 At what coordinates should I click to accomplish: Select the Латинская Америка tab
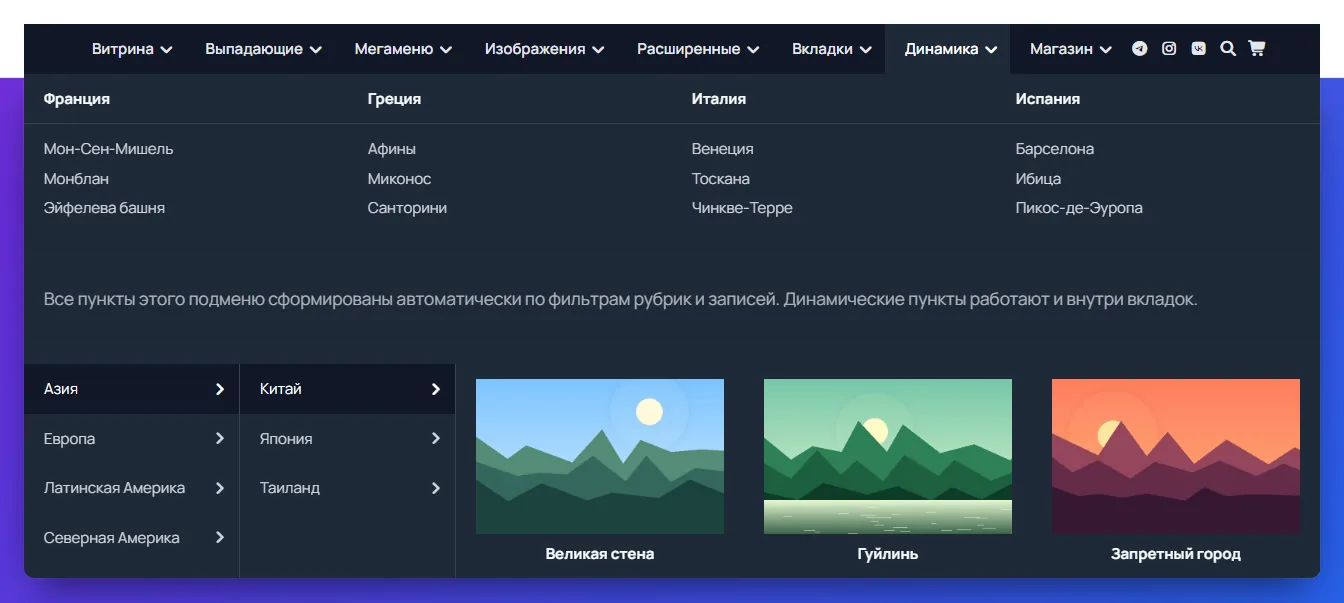click(132, 488)
